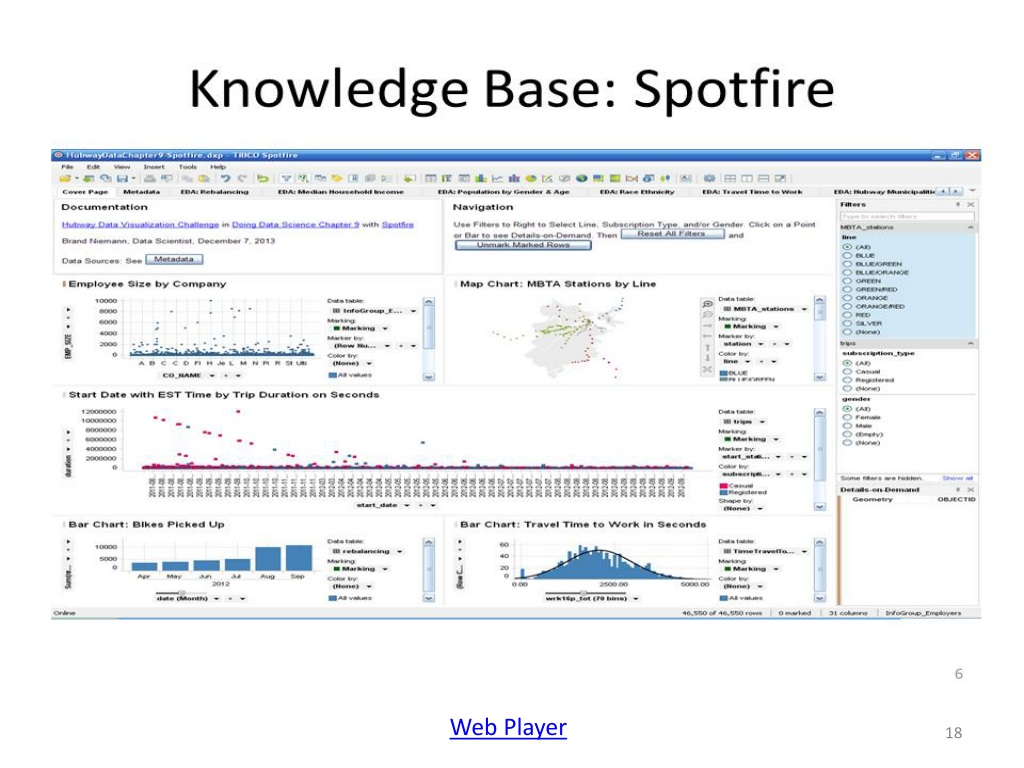This screenshot has width=1024, height=768.
Task: Click the Undo arrow toolbar icon
Action: pyautogui.click(x=226, y=178)
